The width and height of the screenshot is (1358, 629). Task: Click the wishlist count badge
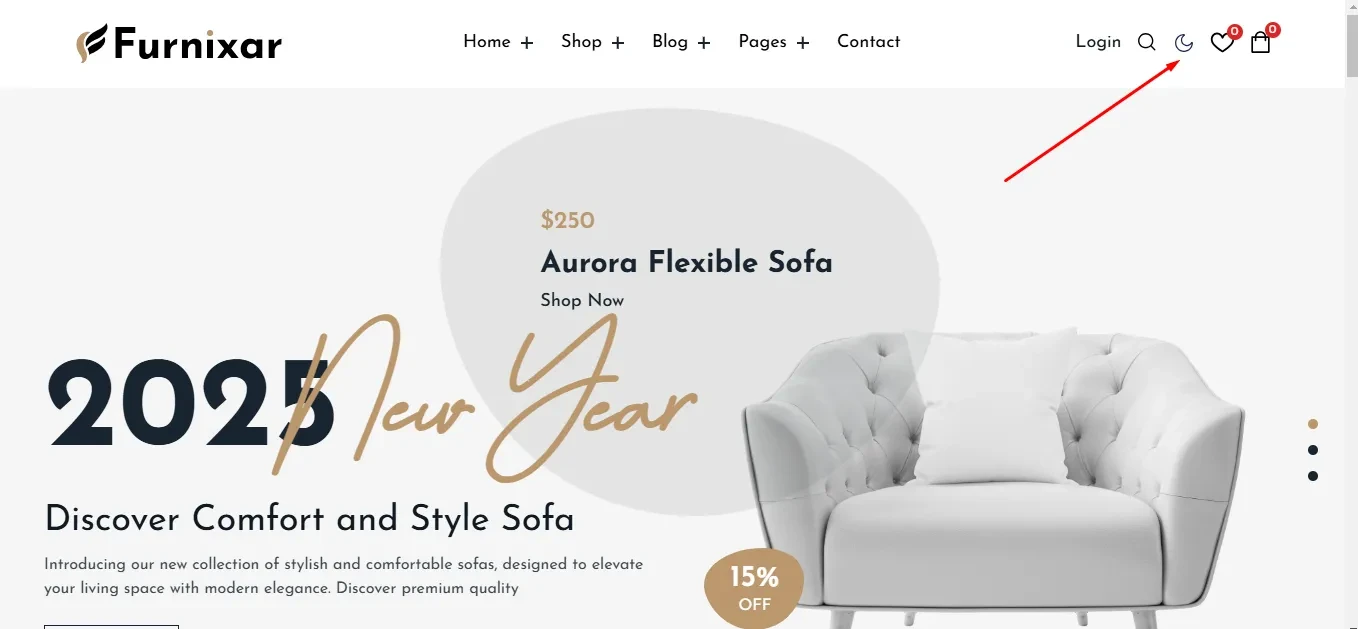(x=1235, y=31)
